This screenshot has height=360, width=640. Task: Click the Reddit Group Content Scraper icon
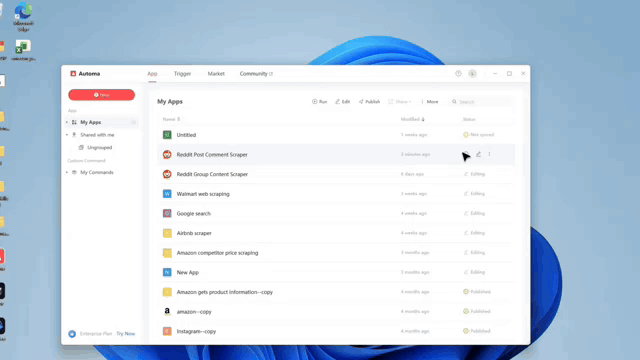(x=167, y=174)
